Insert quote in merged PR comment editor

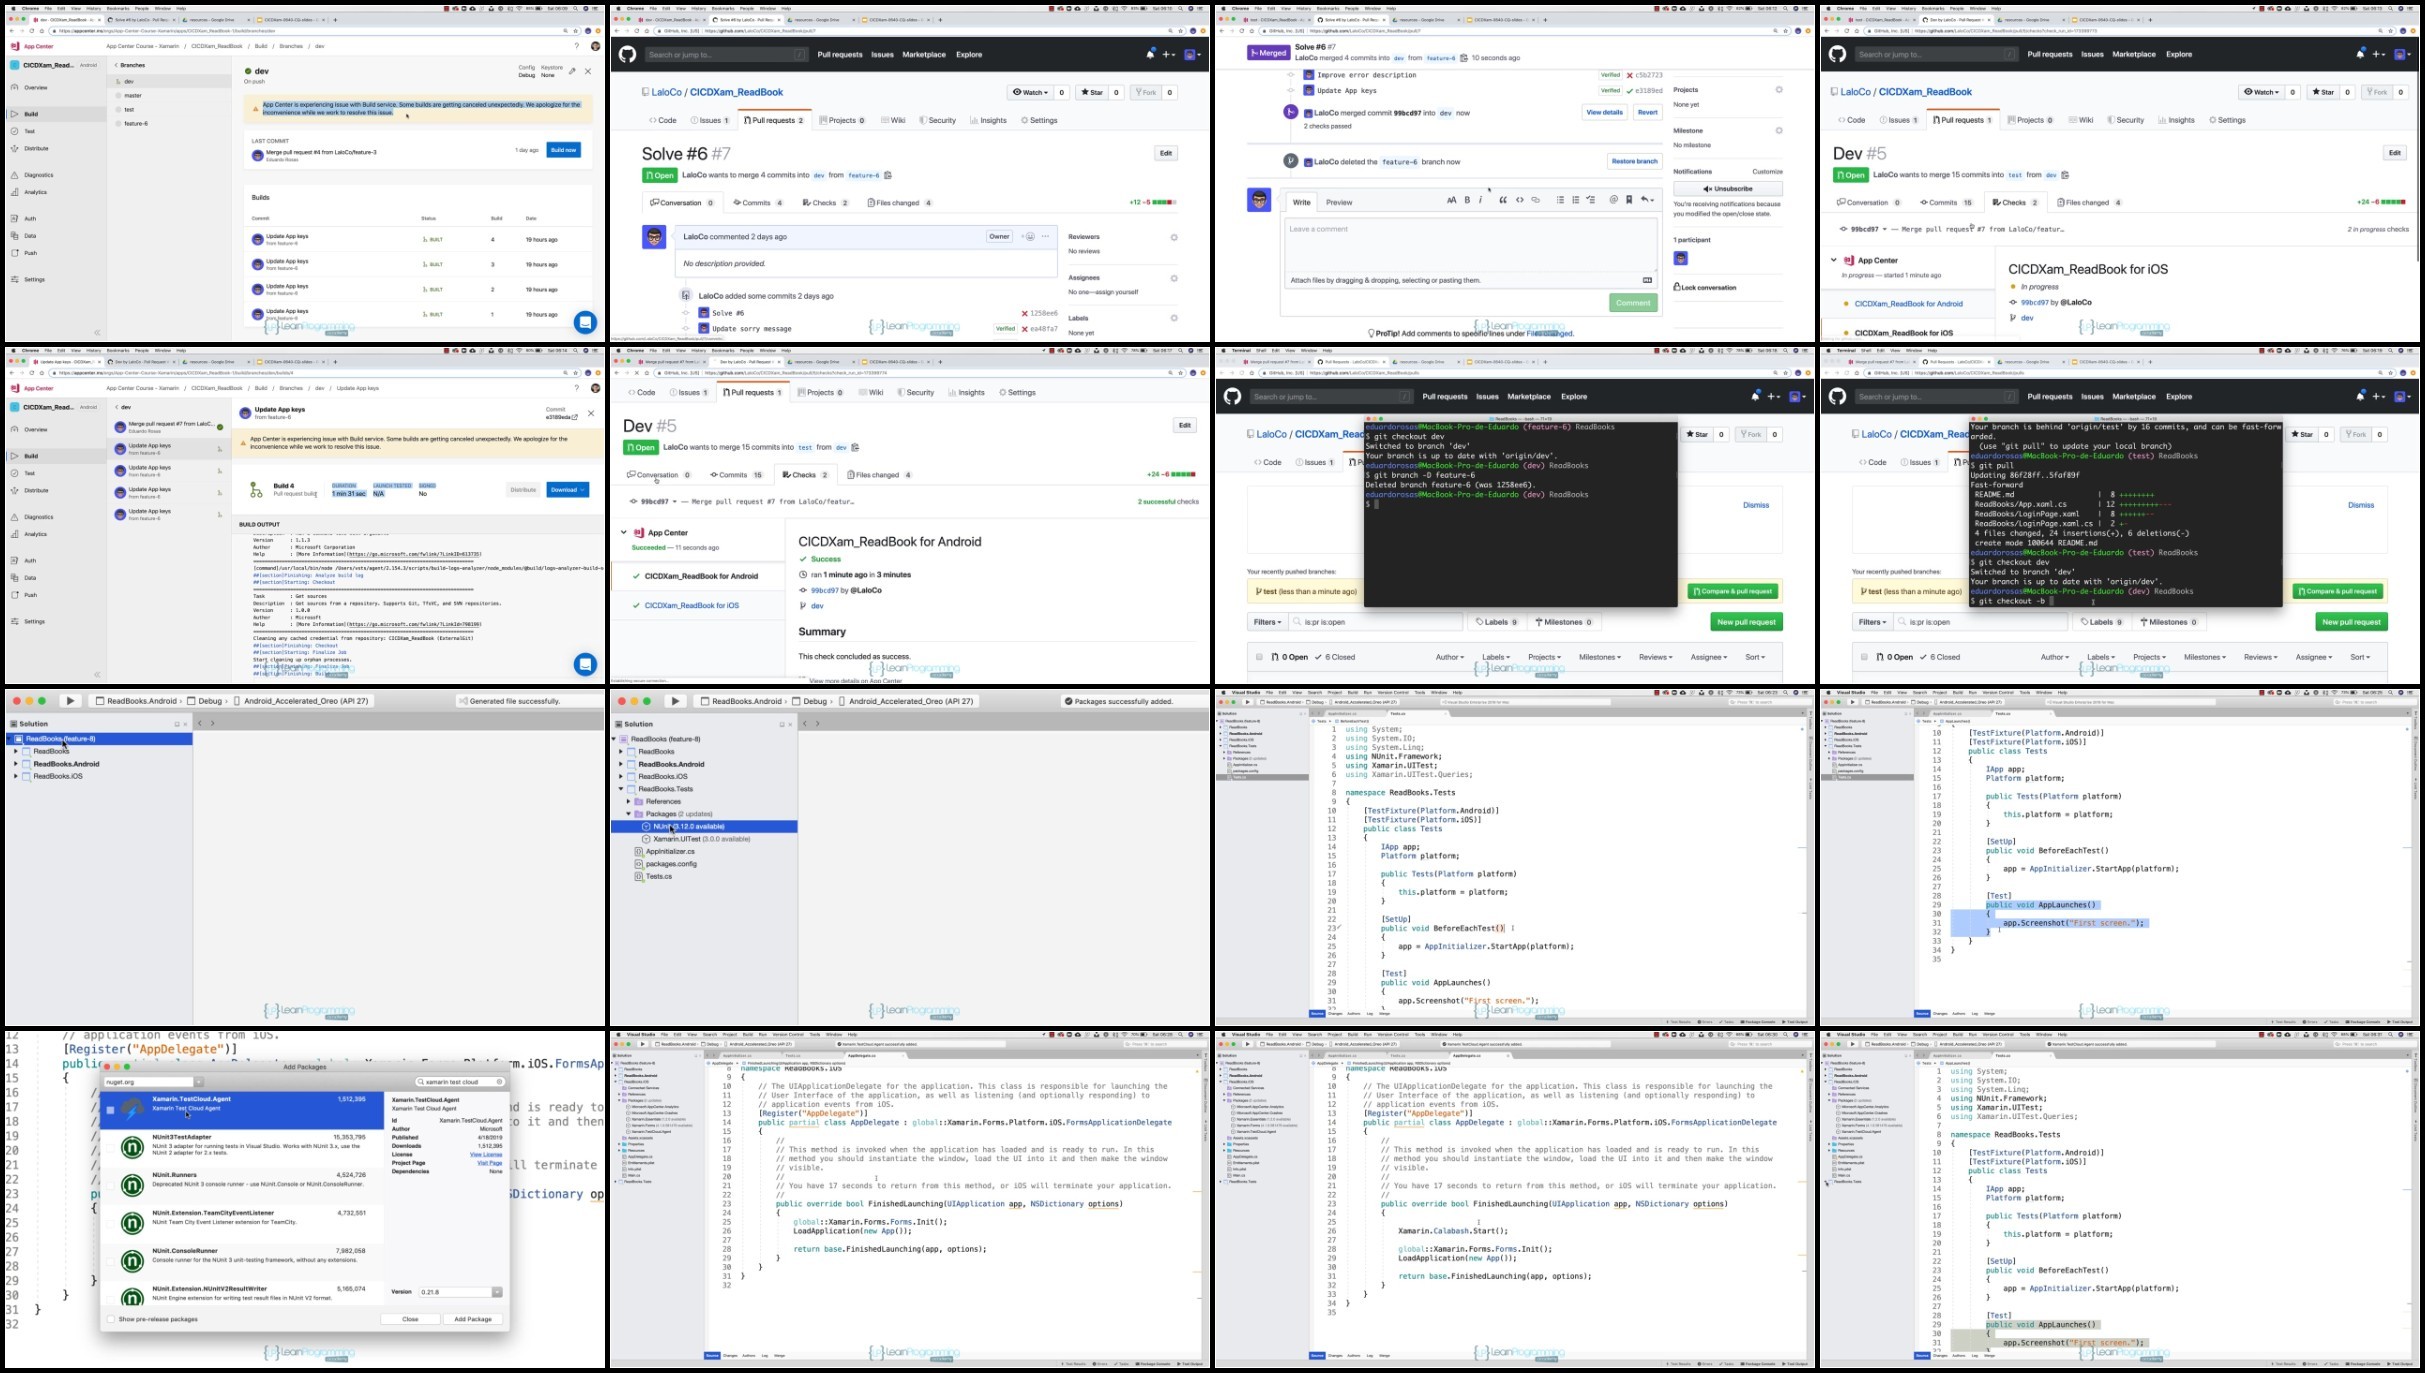[x=1502, y=200]
